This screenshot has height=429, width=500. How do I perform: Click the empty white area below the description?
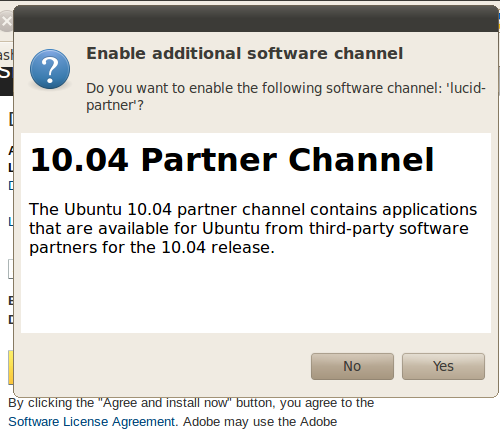coord(256,295)
